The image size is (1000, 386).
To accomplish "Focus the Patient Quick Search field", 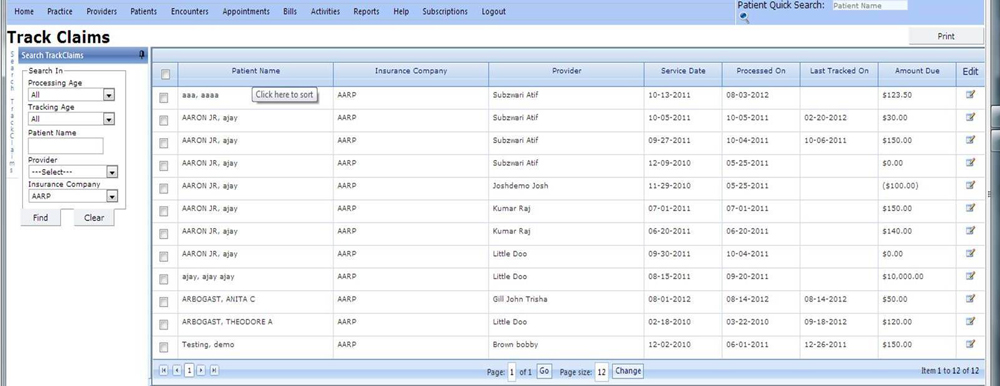I will tap(870, 5).
